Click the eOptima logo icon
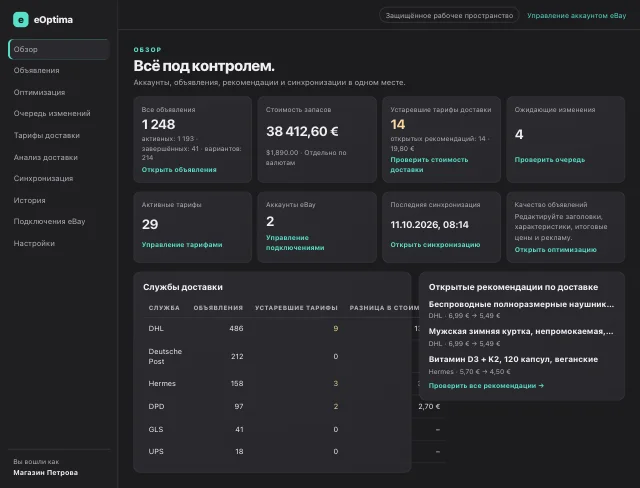This screenshot has width=640, height=488. coord(20,20)
